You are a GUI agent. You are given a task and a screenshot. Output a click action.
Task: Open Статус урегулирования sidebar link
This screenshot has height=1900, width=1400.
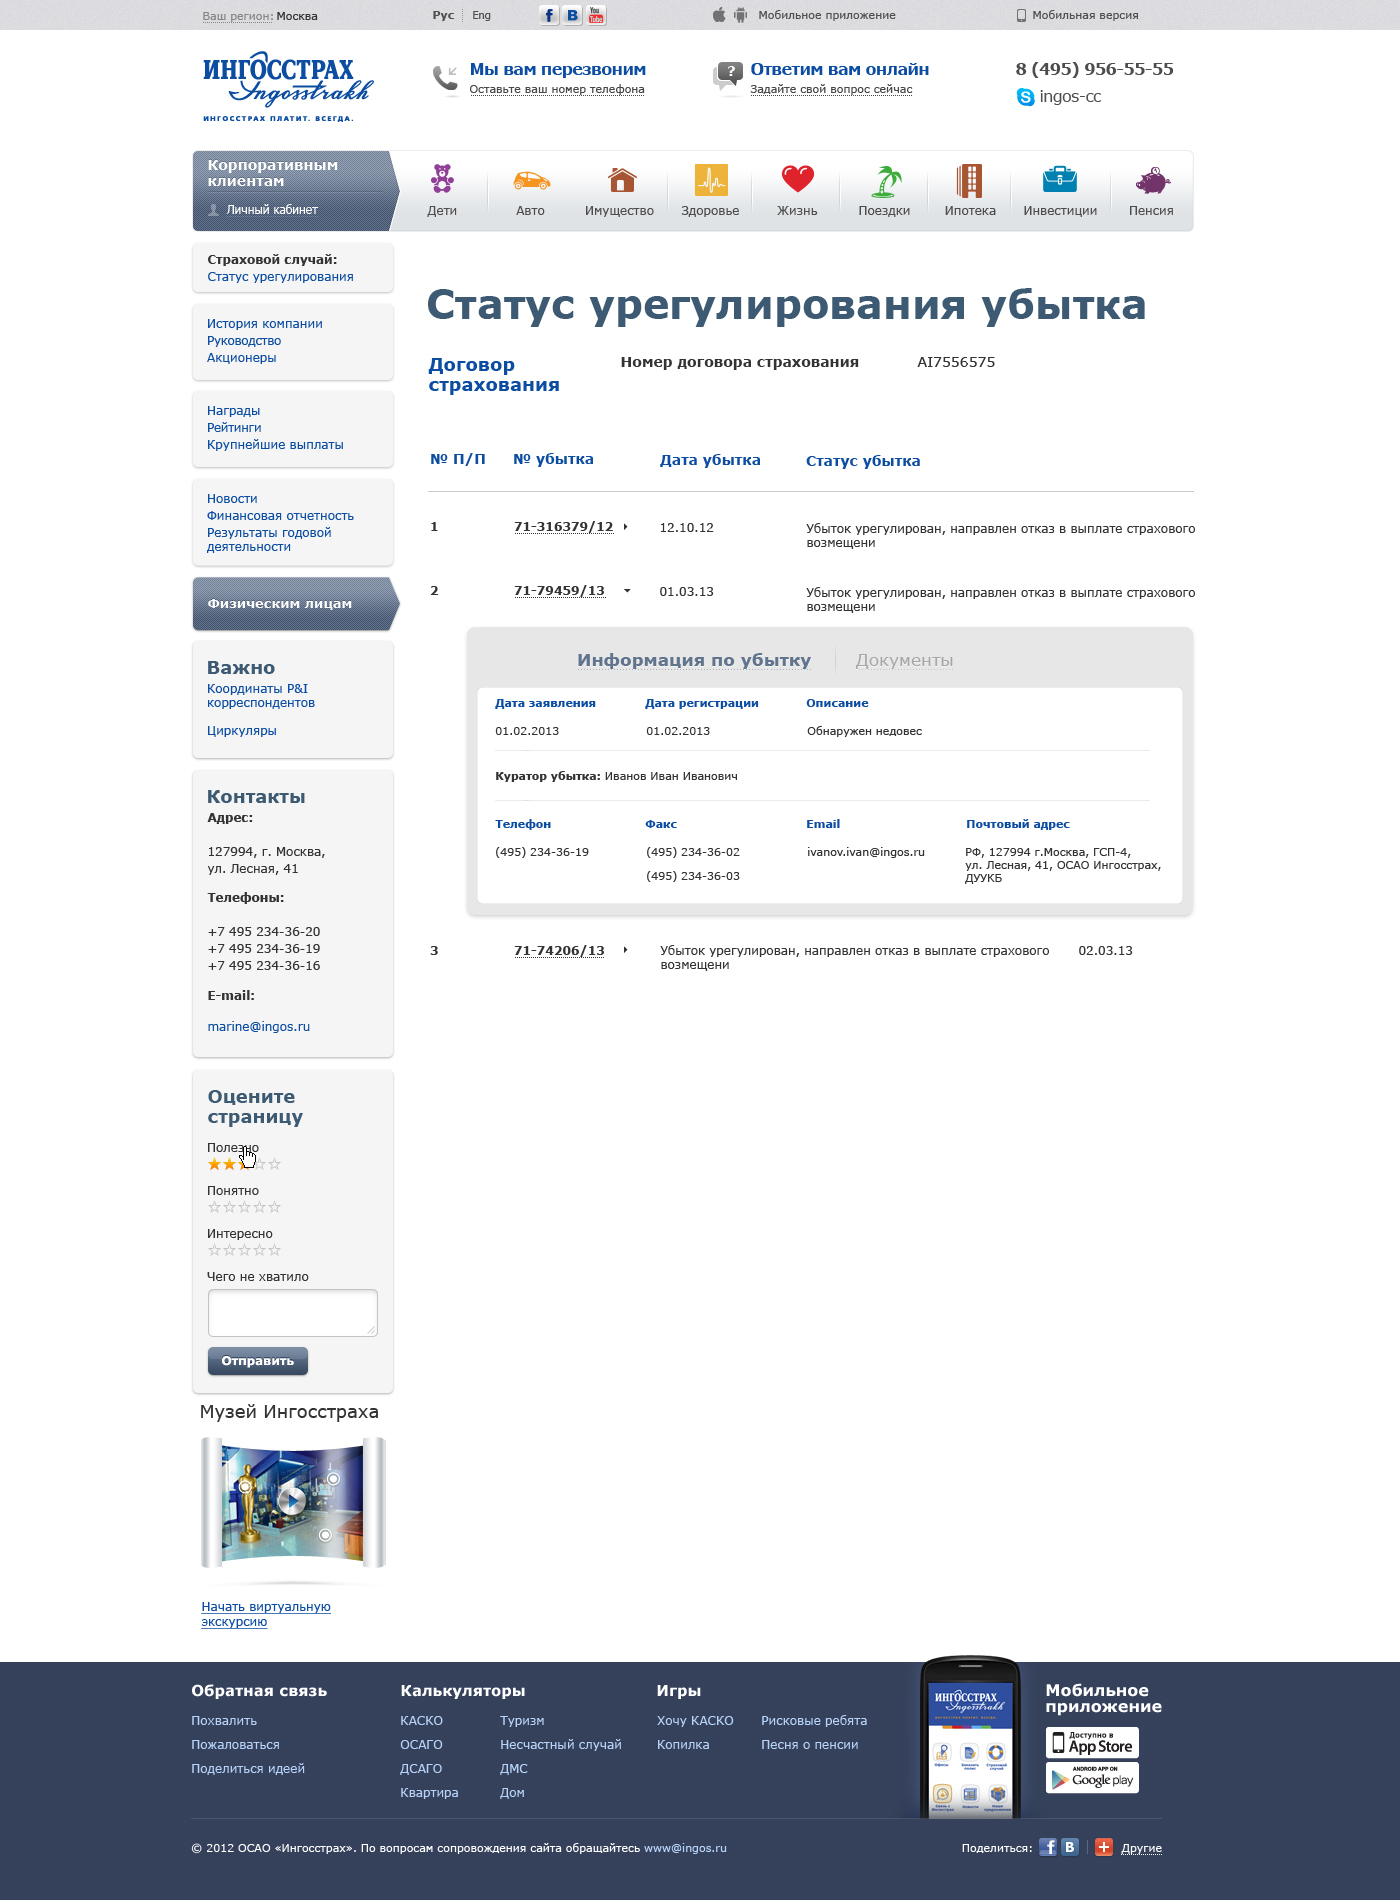(x=280, y=277)
